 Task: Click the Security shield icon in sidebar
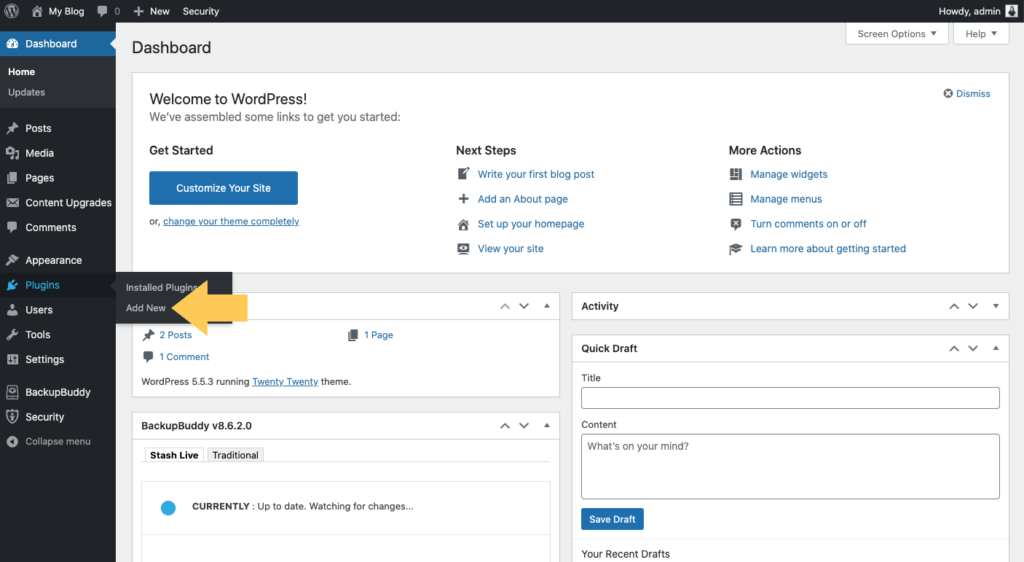(12, 417)
